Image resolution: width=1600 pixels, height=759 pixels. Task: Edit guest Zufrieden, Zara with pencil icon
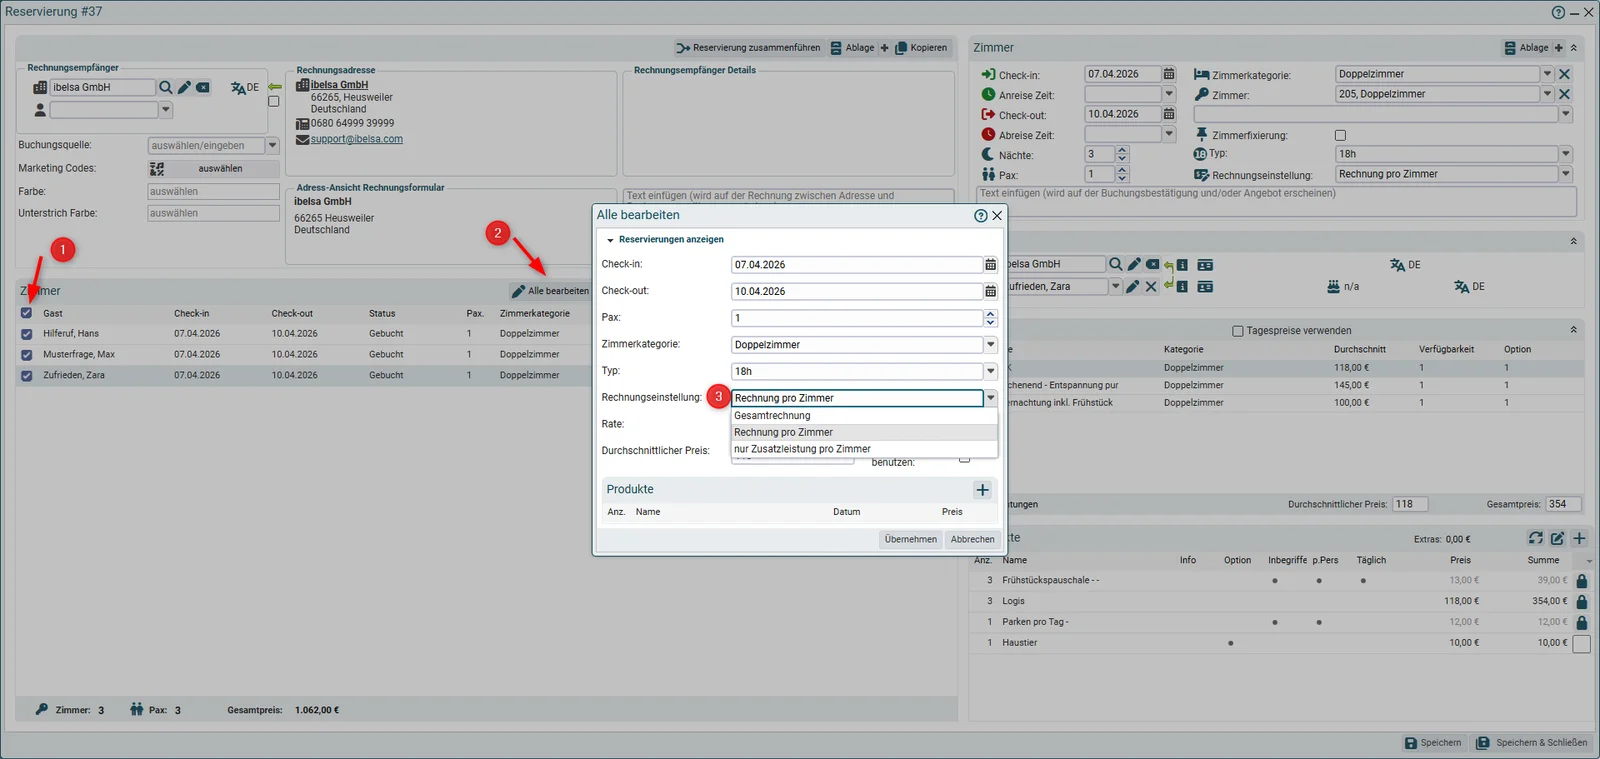pyautogui.click(x=1133, y=287)
